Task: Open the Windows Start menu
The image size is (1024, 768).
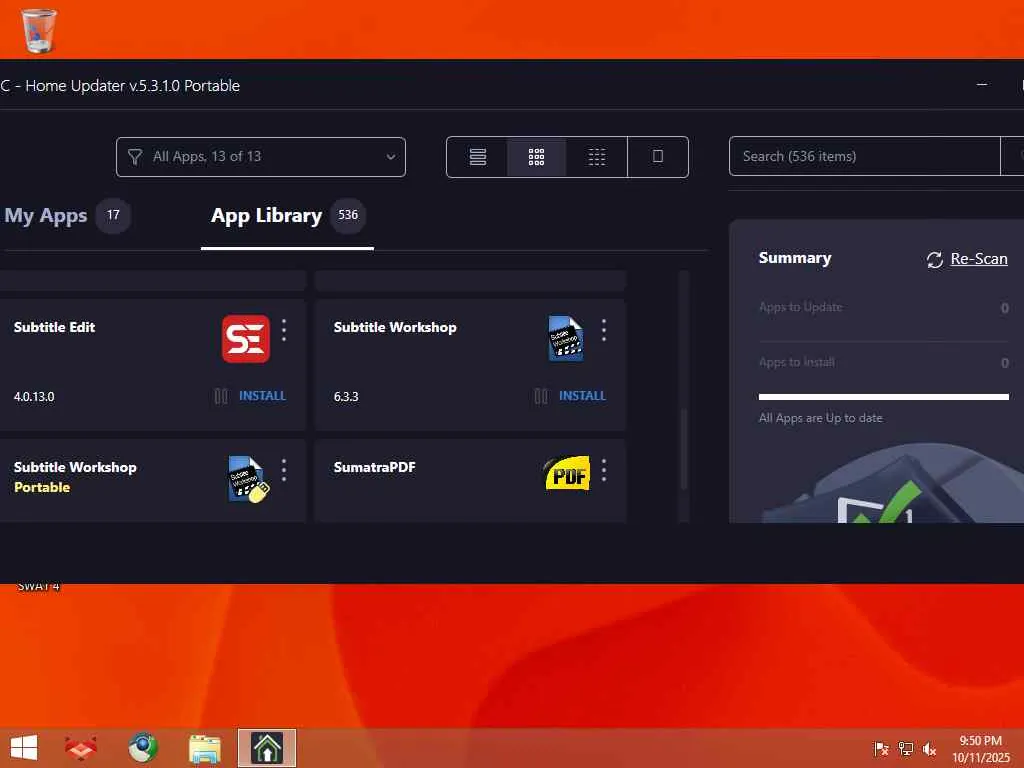Action: 24,748
